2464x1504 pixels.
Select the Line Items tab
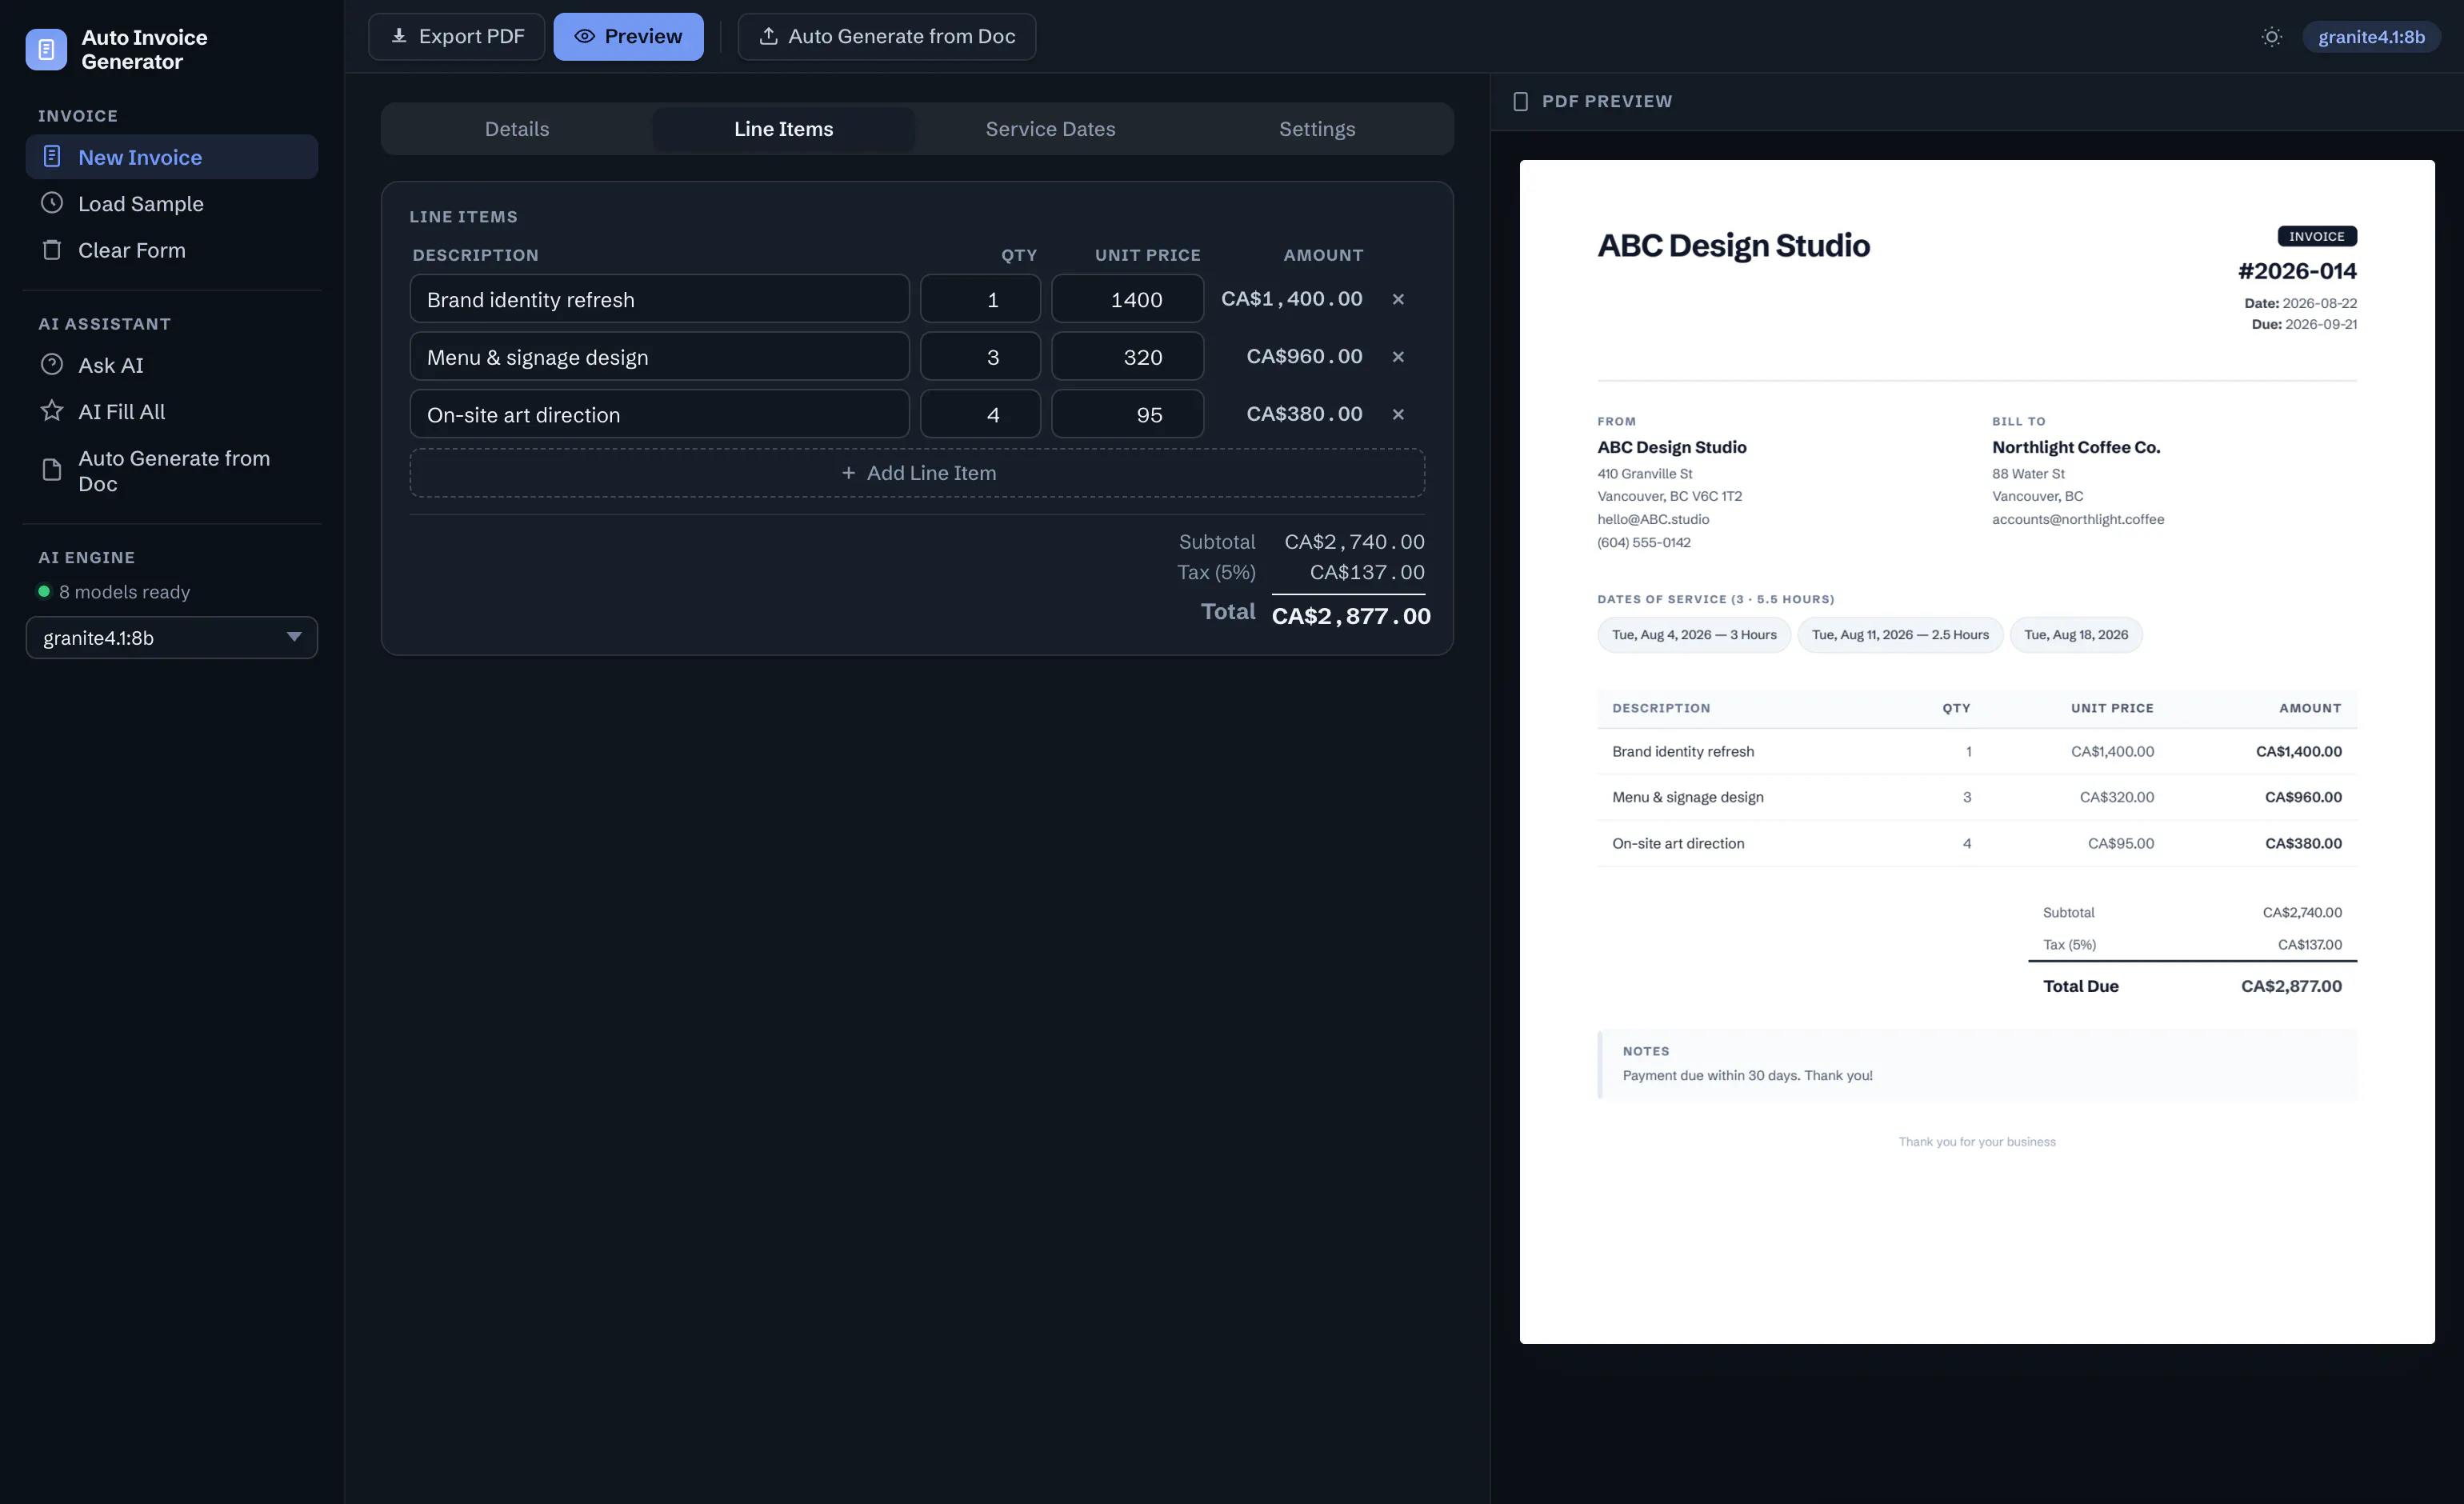click(784, 129)
